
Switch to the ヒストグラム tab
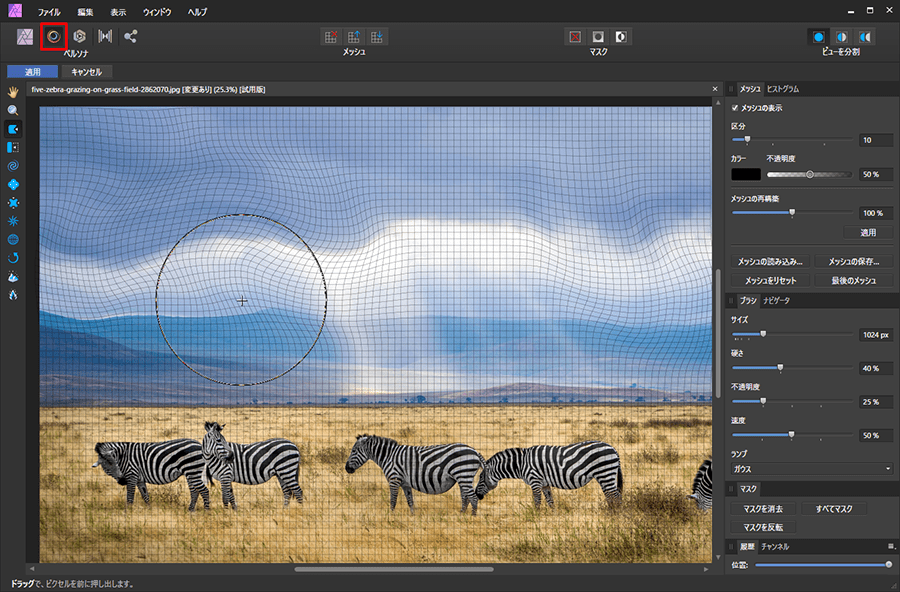click(x=782, y=89)
